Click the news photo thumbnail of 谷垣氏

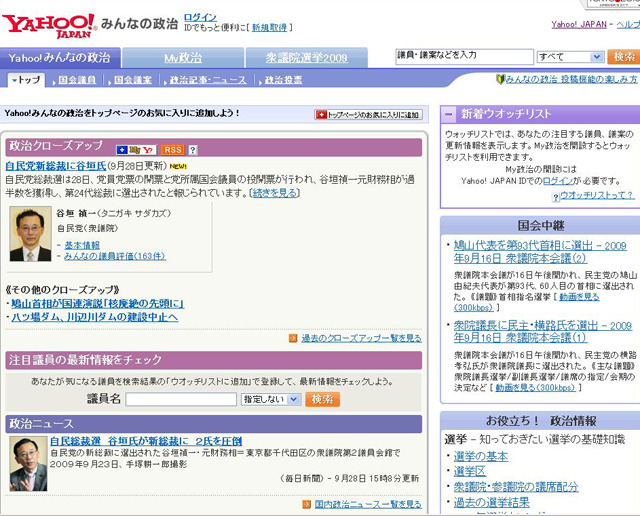(28, 464)
